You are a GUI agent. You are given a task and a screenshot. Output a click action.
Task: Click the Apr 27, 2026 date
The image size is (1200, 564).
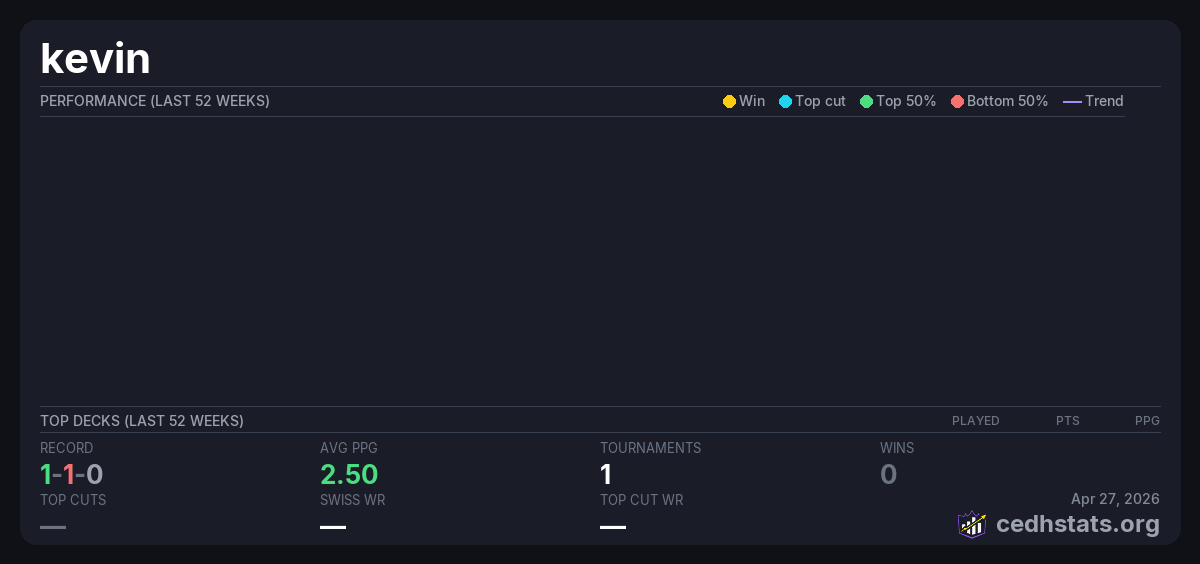[x=1115, y=499]
